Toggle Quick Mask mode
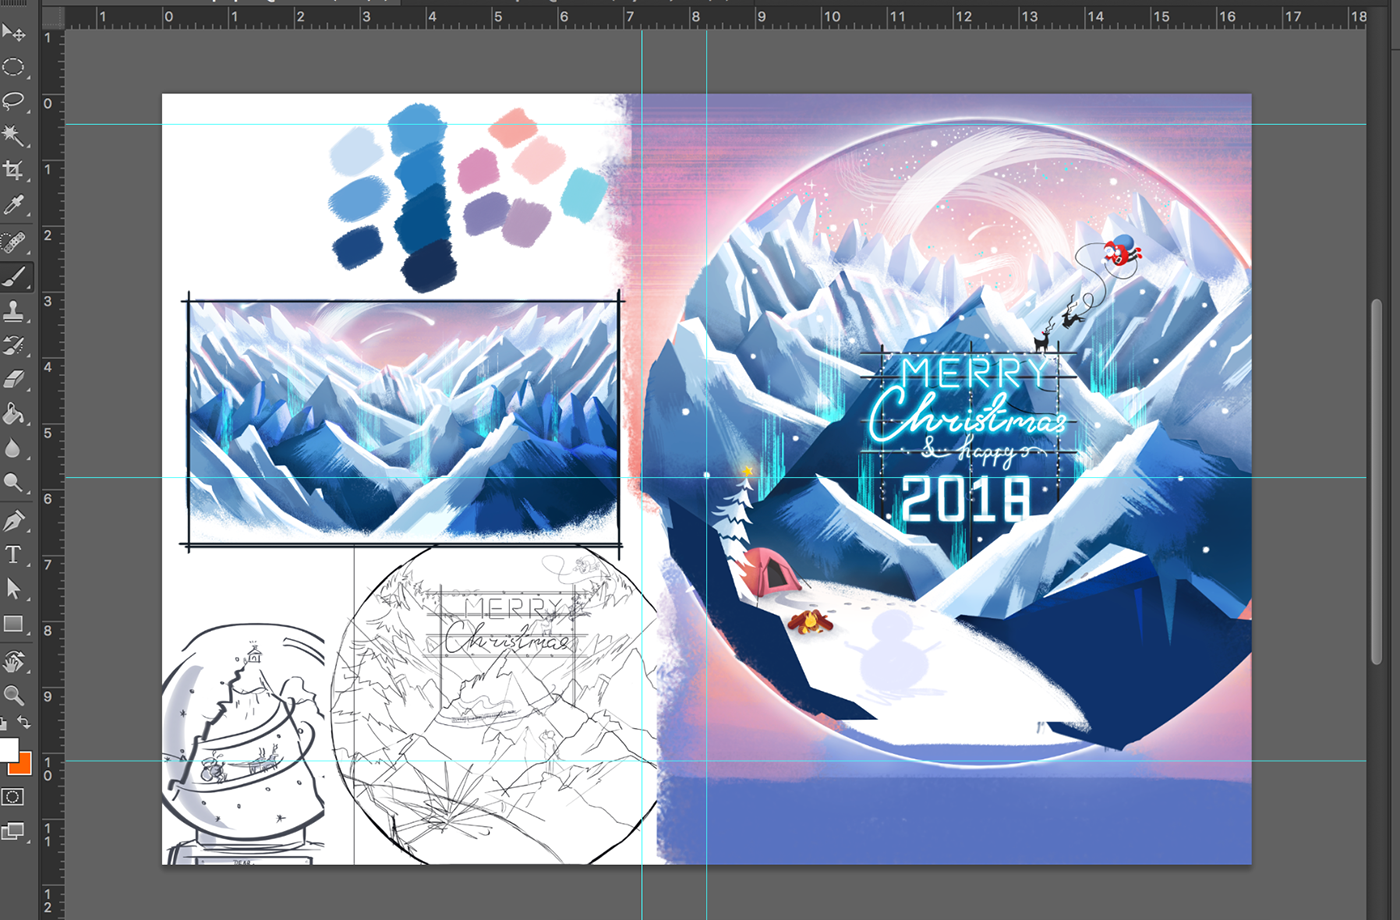Screen dimensions: 1400x920 13,797
